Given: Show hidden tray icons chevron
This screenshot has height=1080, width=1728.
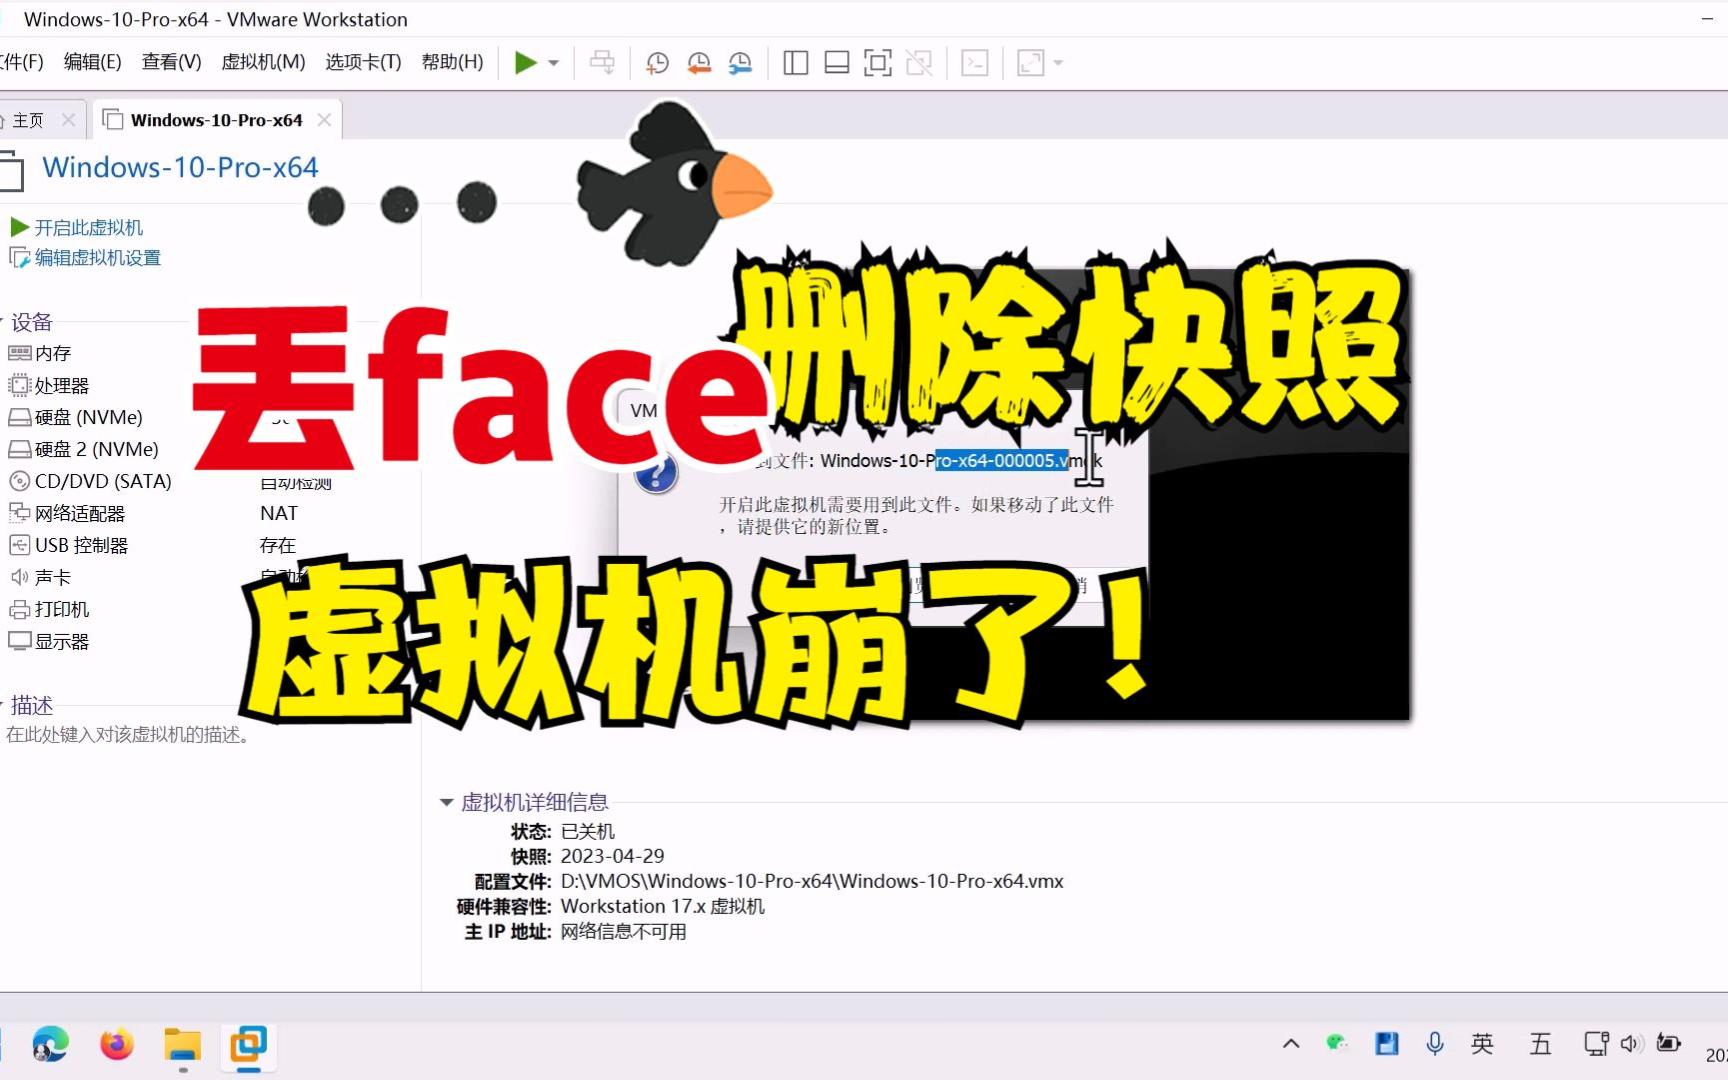Looking at the screenshot, I should click(1291, 1044).
